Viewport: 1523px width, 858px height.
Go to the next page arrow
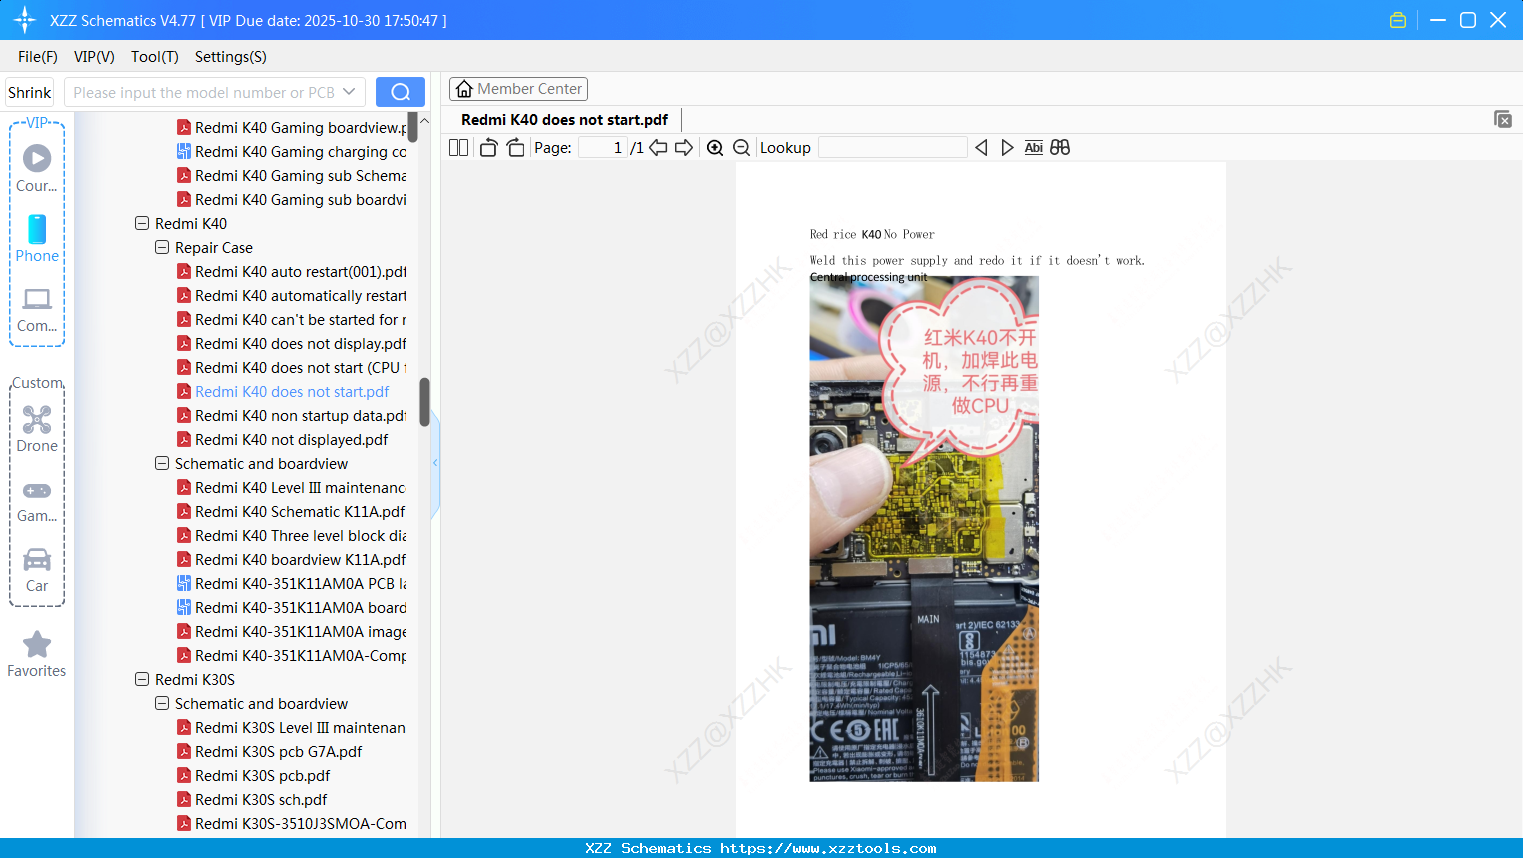[x=684, y=148]
